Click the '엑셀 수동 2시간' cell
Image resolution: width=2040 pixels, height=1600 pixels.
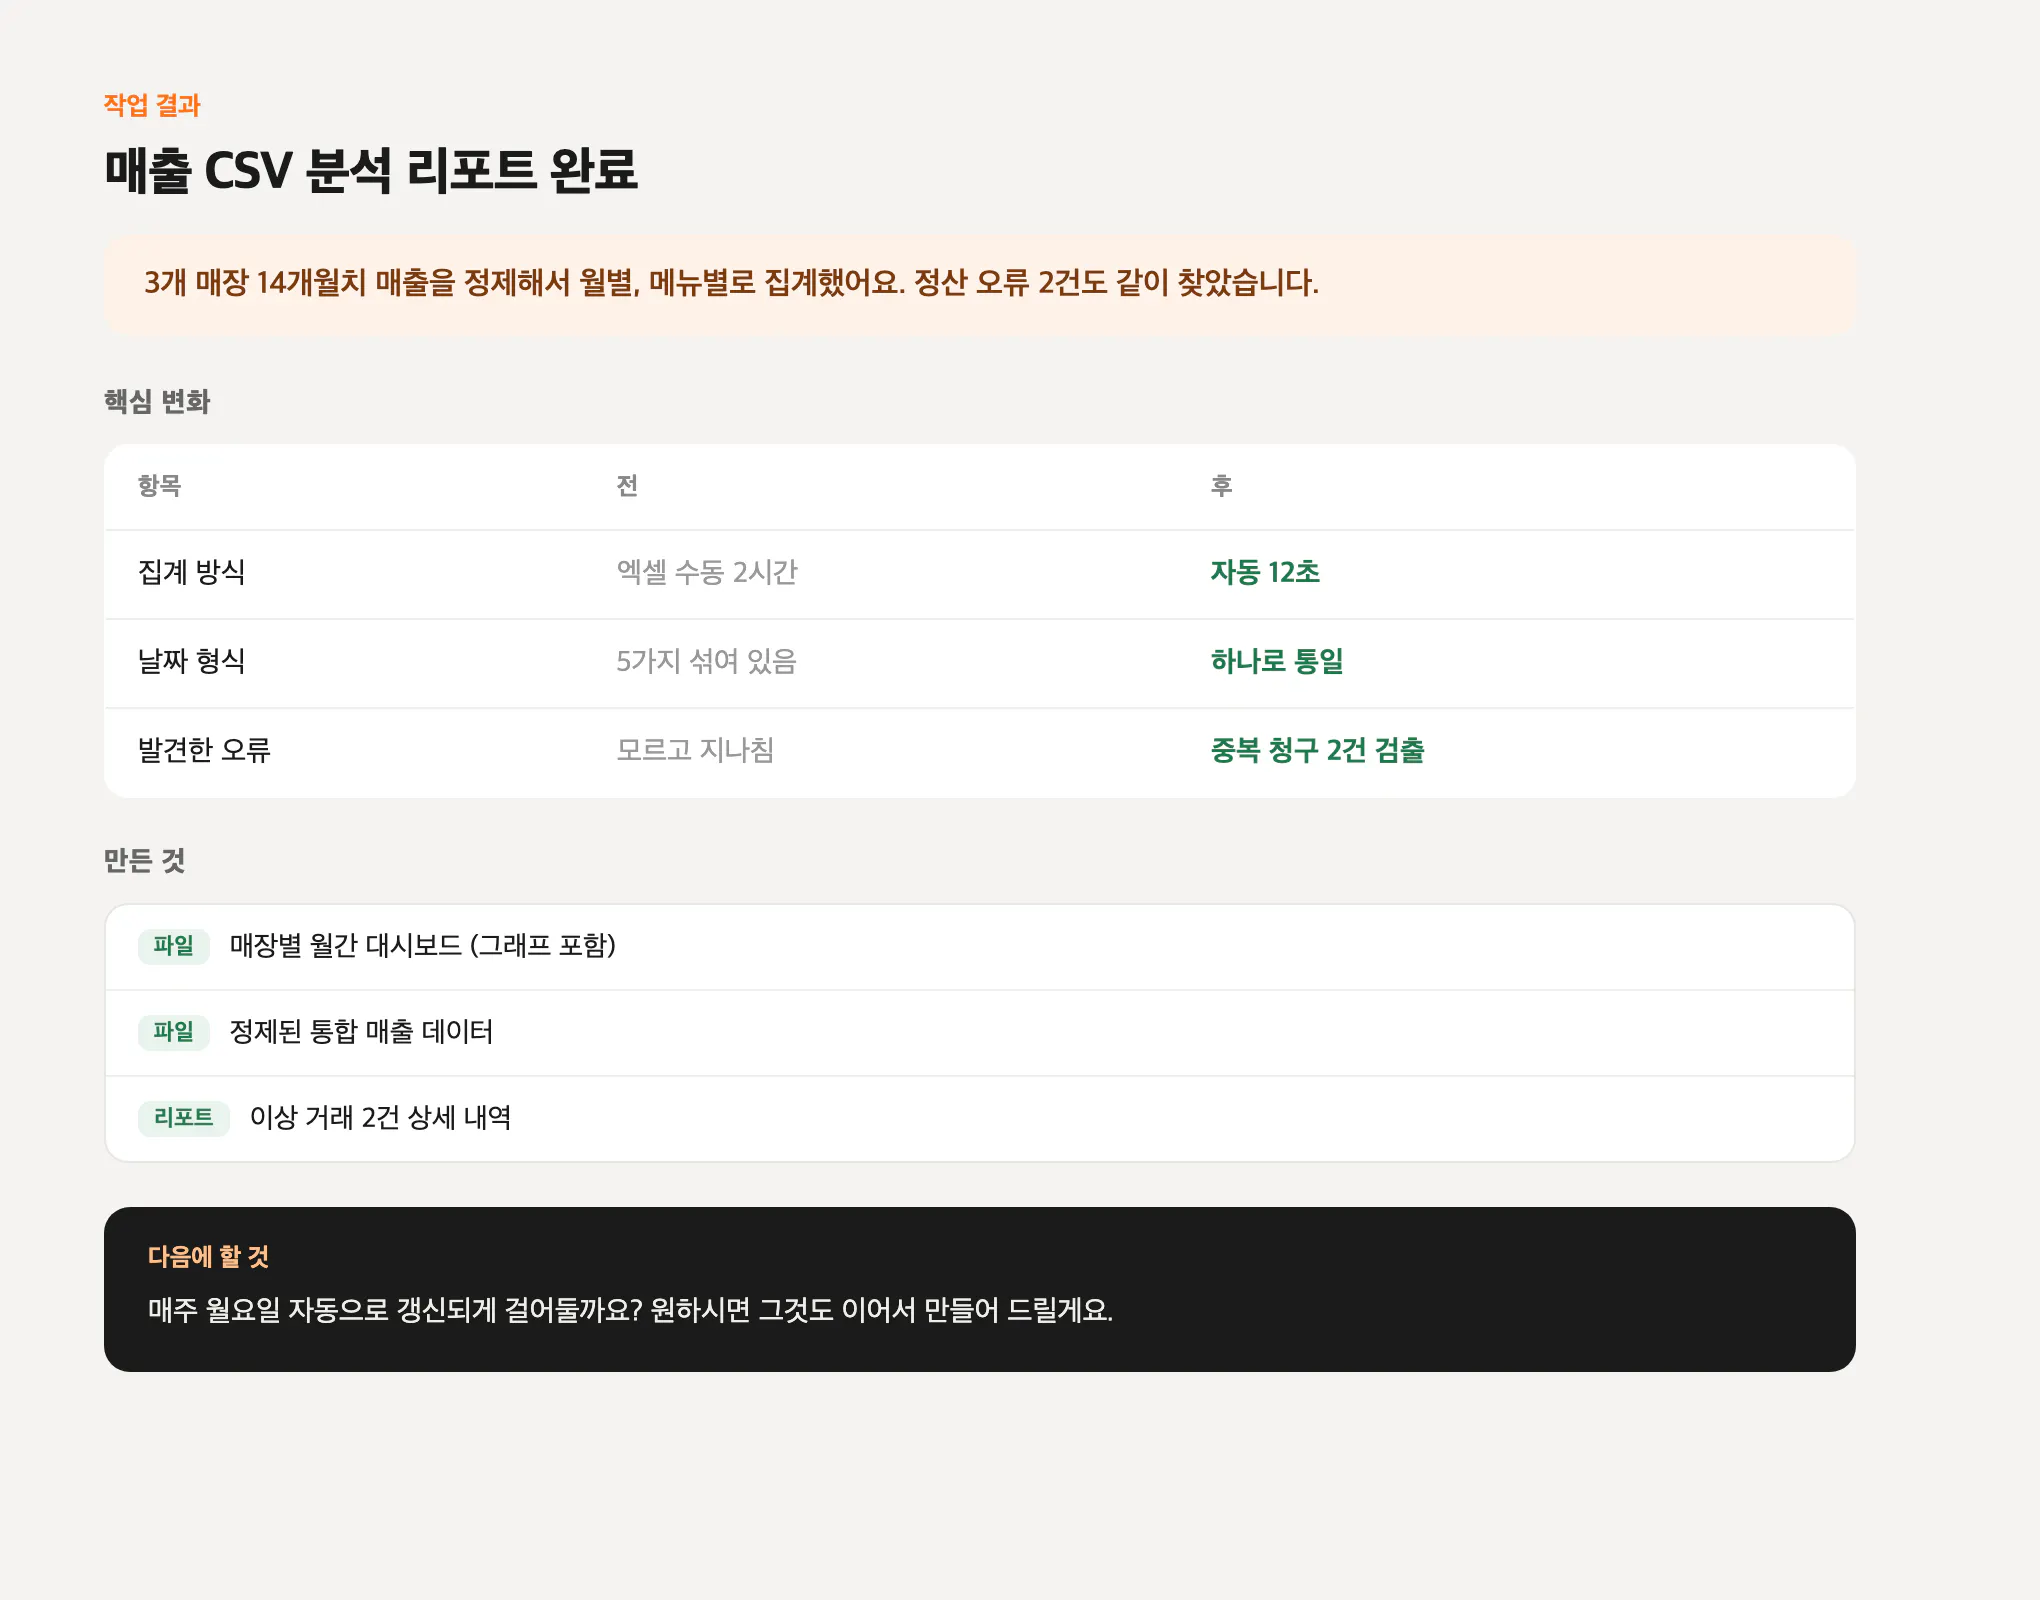coord(707,572)
